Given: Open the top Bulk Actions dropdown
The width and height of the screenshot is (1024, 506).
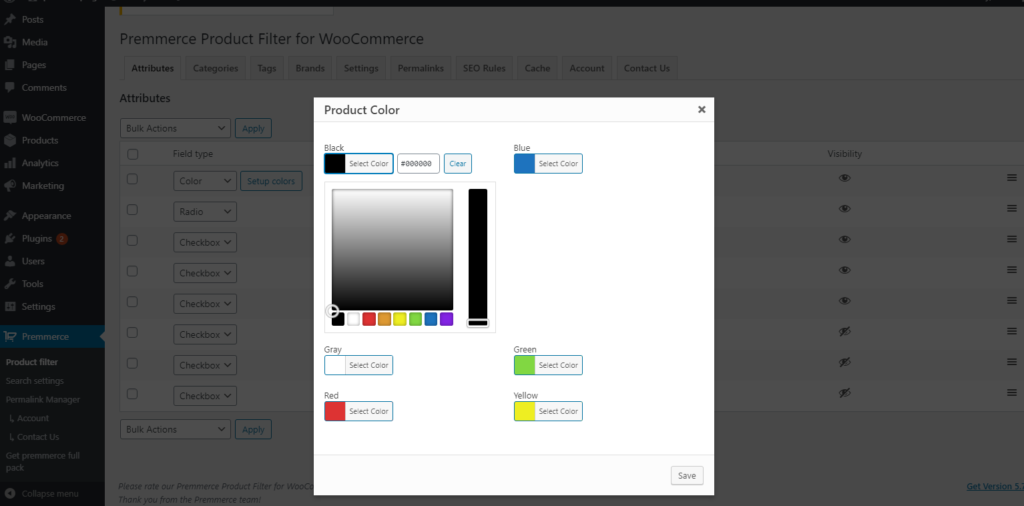Looking at the screenshot, I should point(175,128).
